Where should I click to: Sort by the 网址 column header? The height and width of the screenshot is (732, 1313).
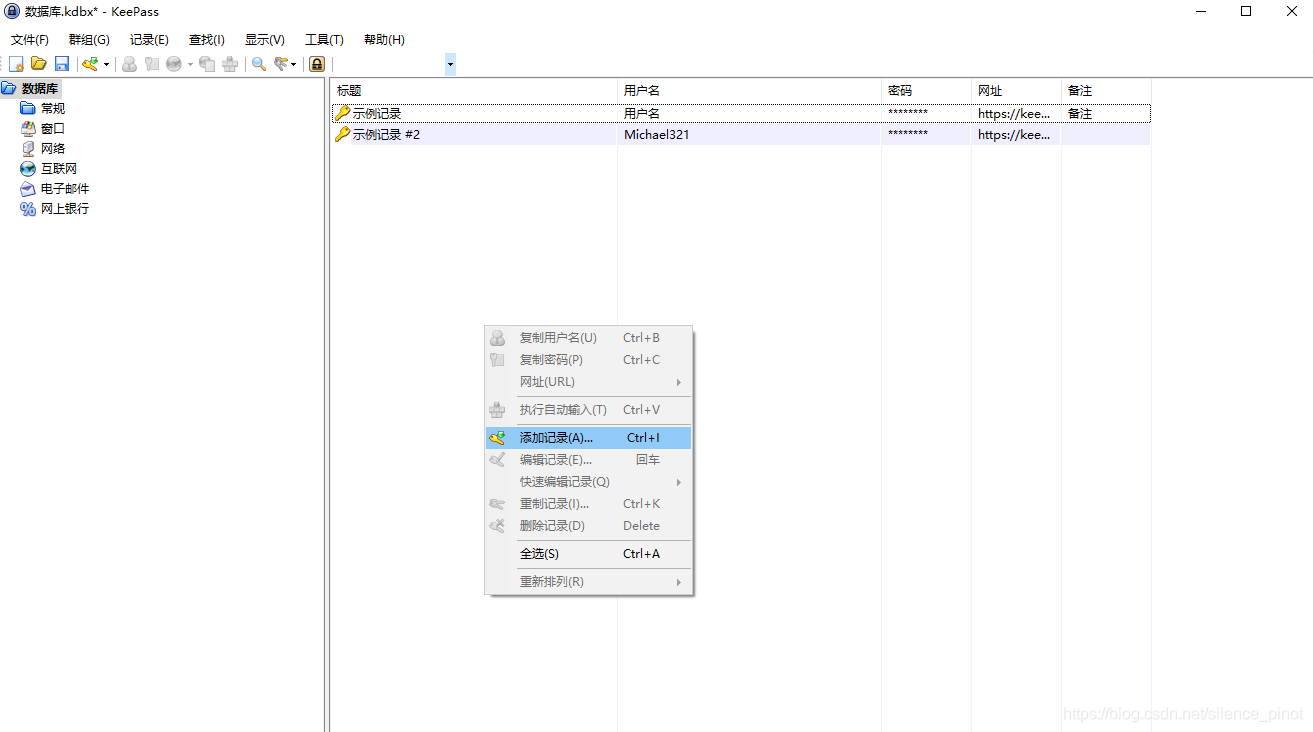tap(1016, 90)
